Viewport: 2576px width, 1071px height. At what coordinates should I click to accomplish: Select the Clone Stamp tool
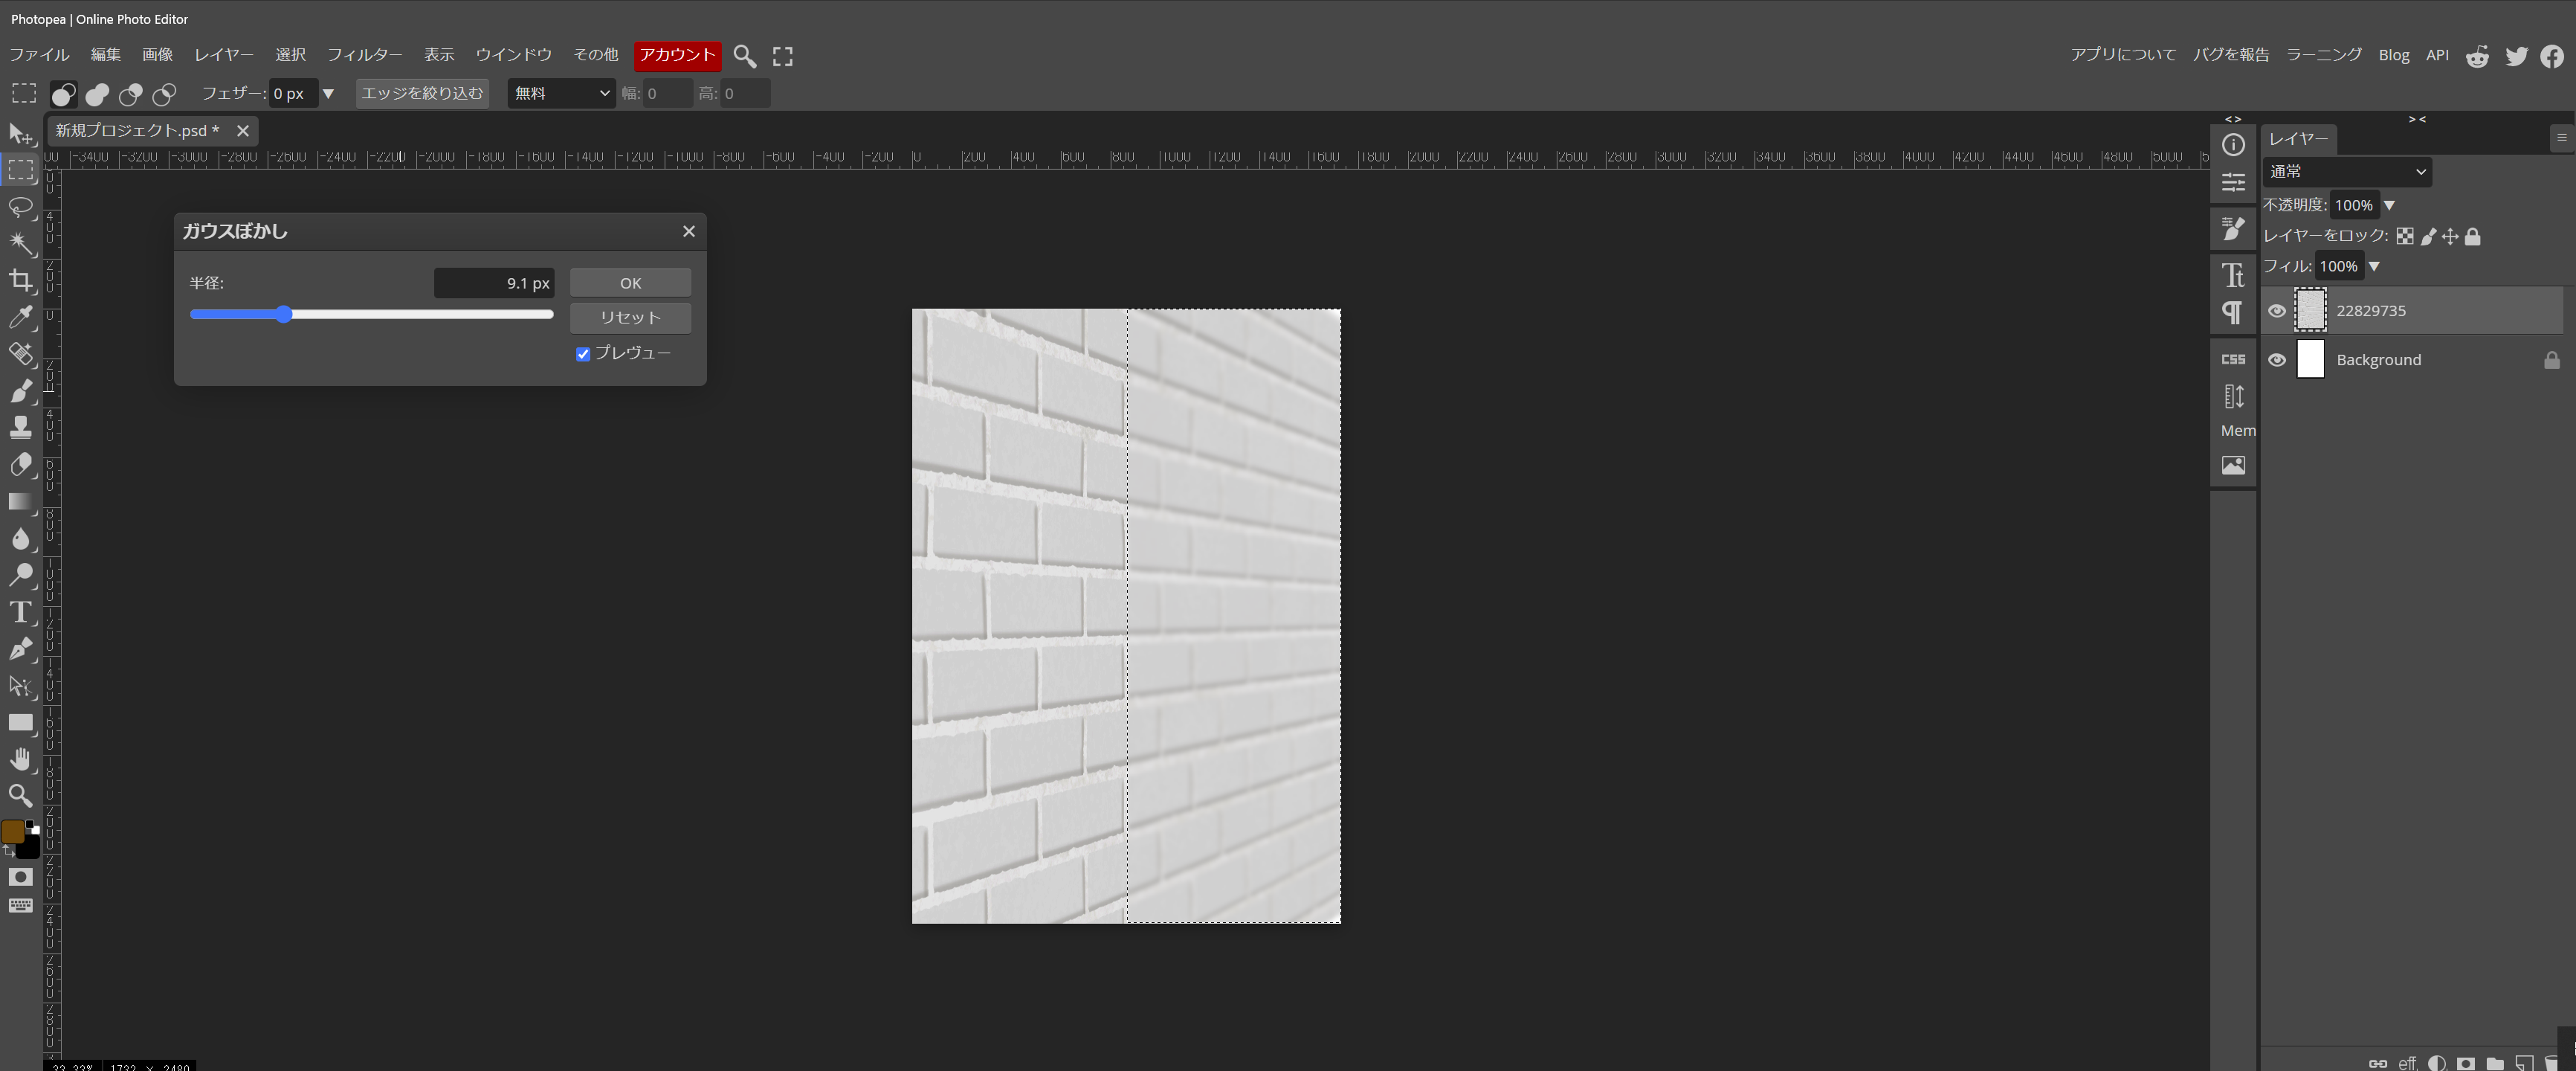20,428
